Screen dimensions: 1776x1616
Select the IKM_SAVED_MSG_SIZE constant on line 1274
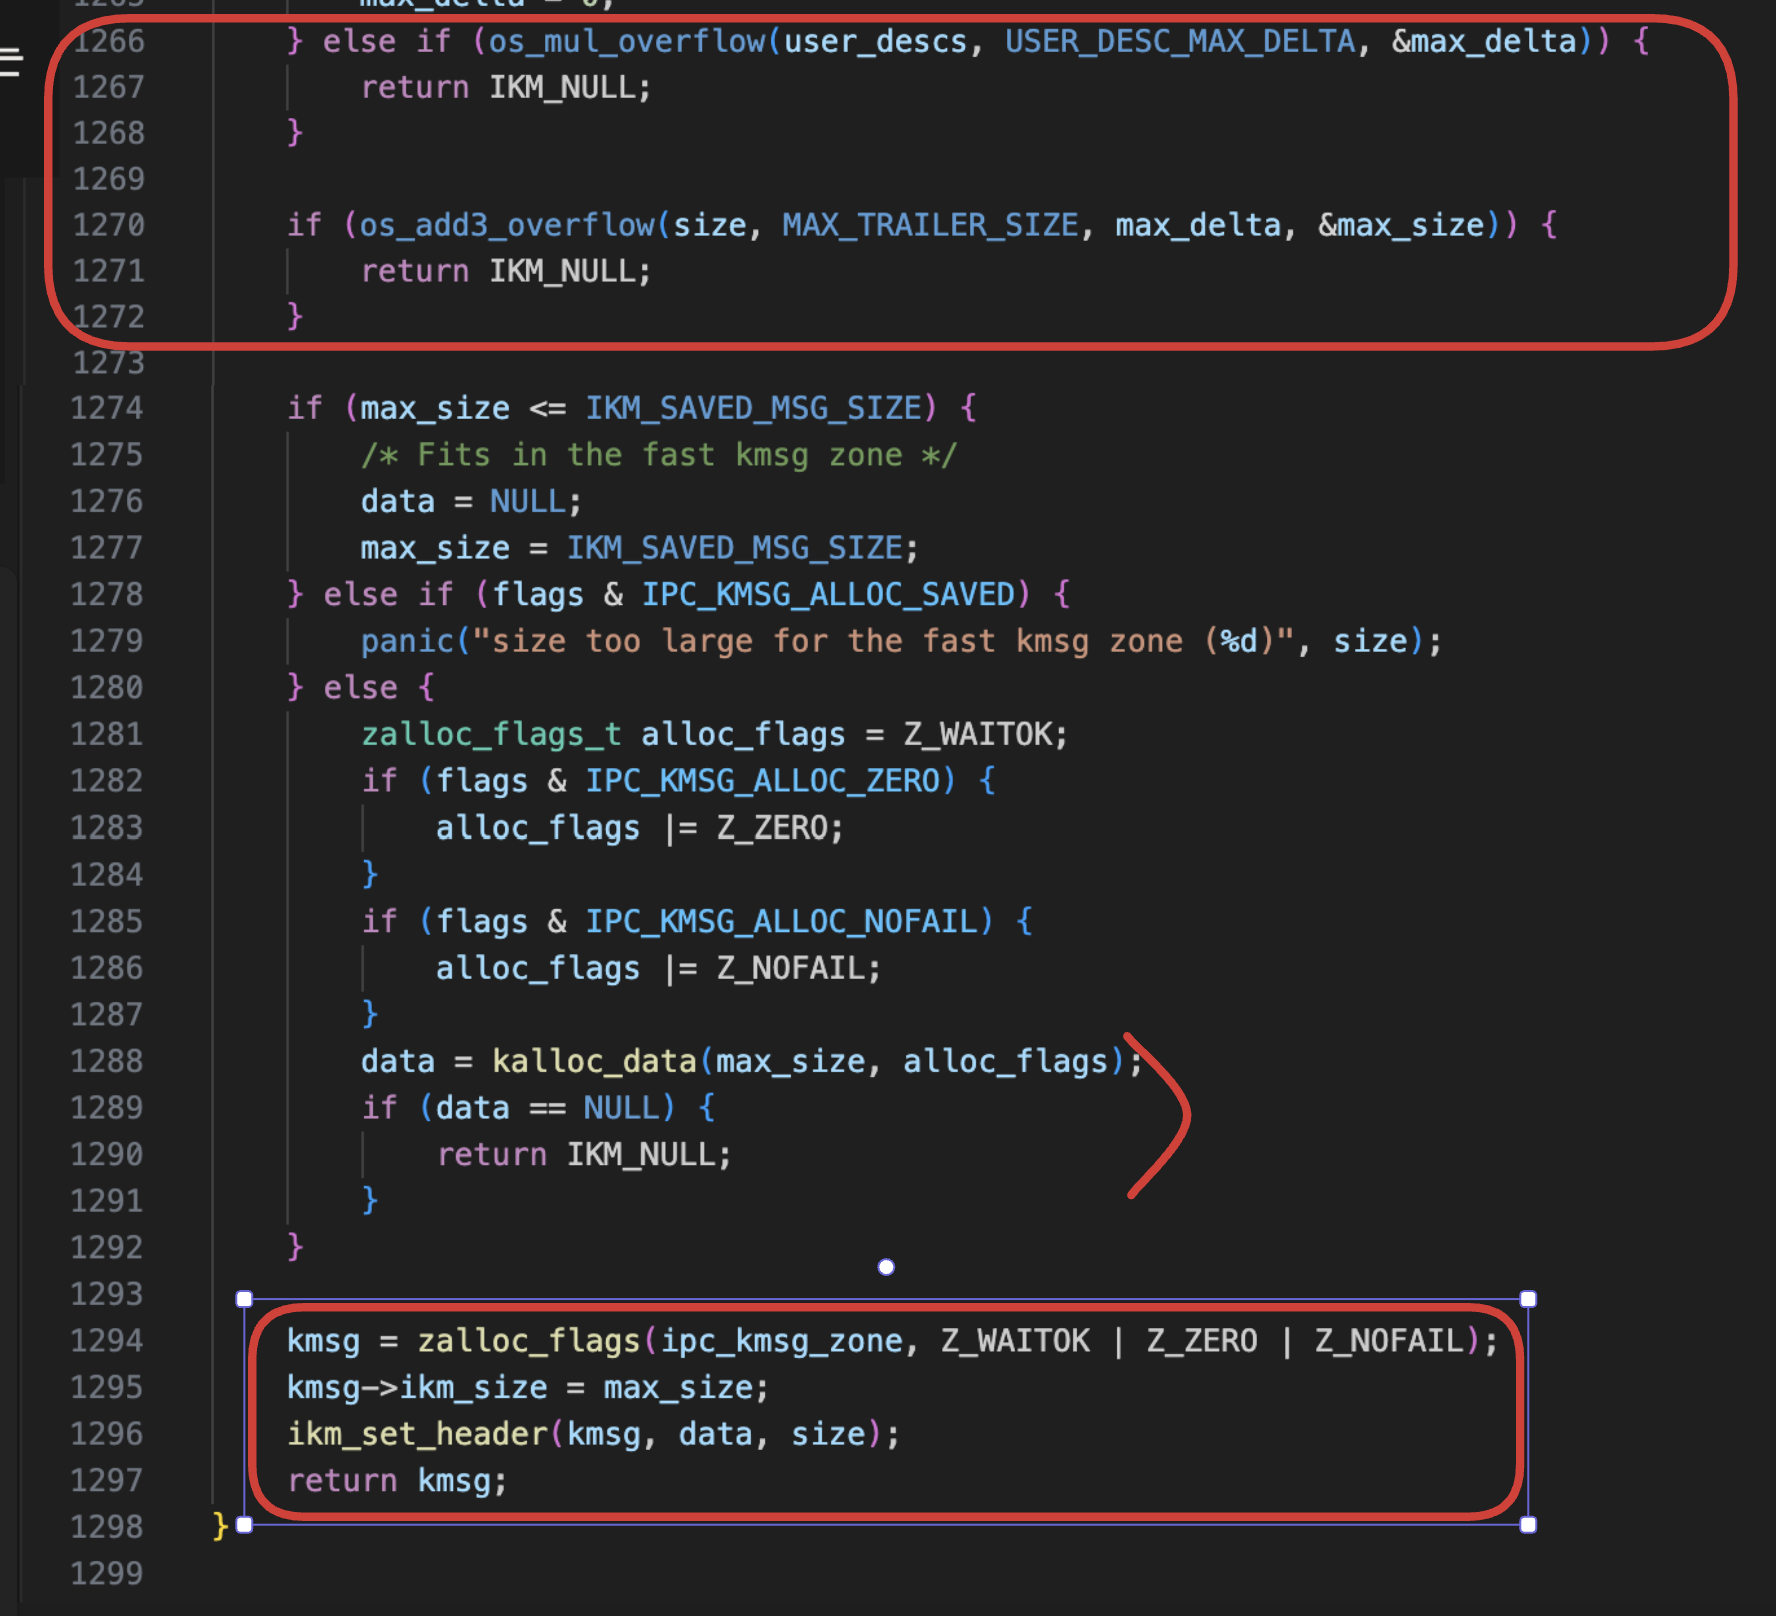(756, 407)
